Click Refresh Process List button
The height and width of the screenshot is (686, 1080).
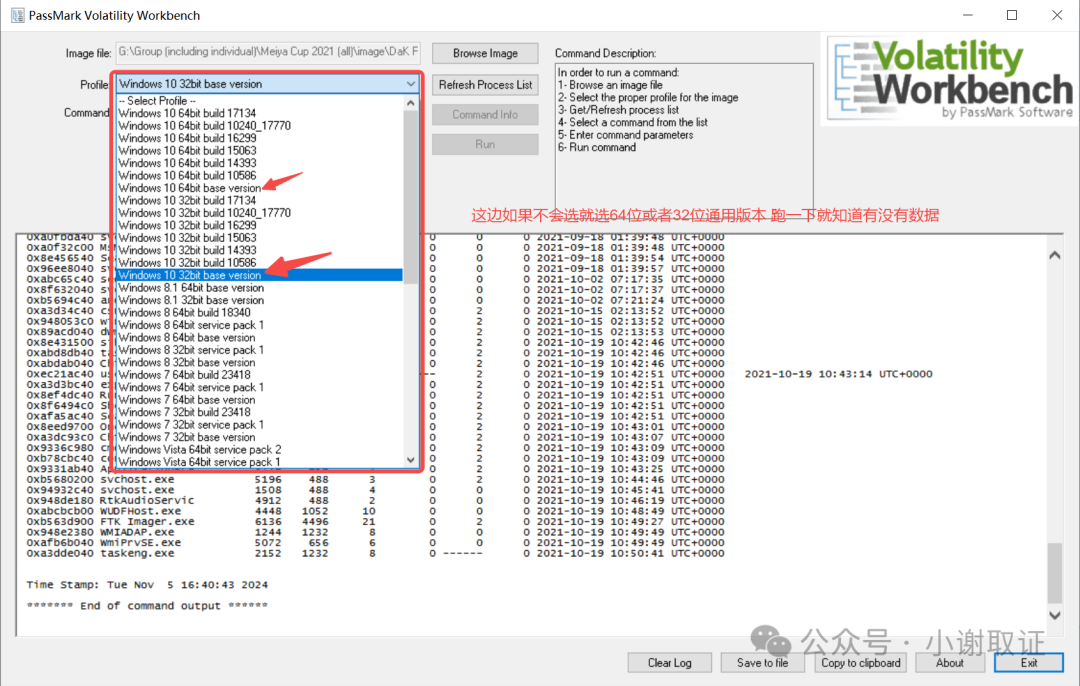pos(485,85)
